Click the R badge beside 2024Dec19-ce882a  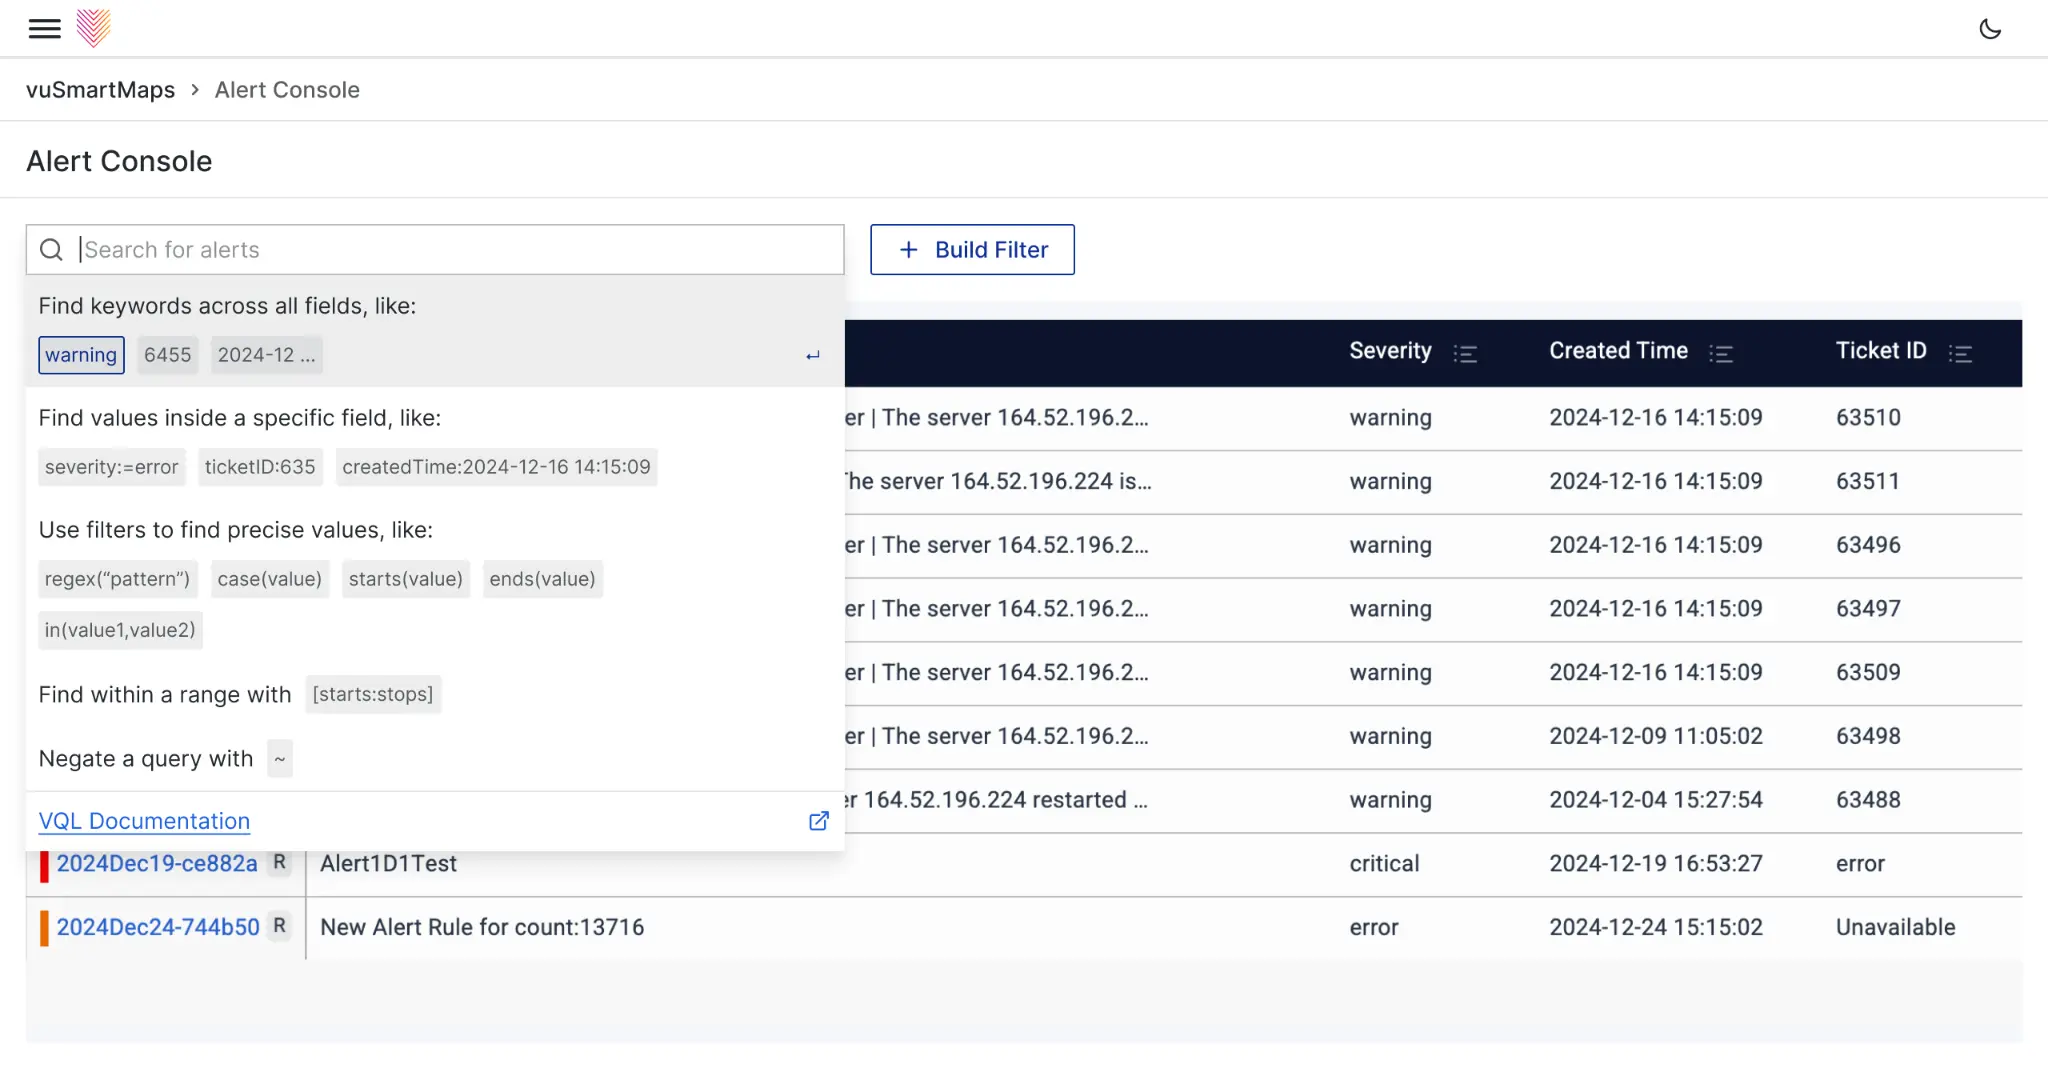click(280, 862)
